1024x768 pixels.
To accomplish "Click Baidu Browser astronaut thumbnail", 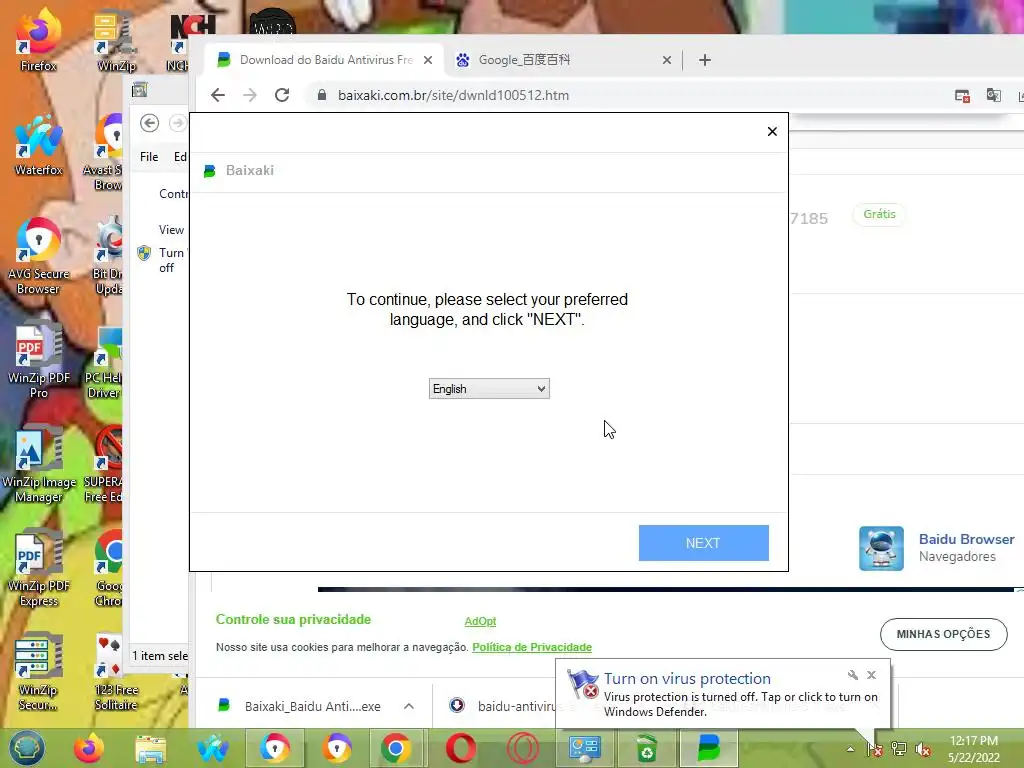I will click(881, 549).
